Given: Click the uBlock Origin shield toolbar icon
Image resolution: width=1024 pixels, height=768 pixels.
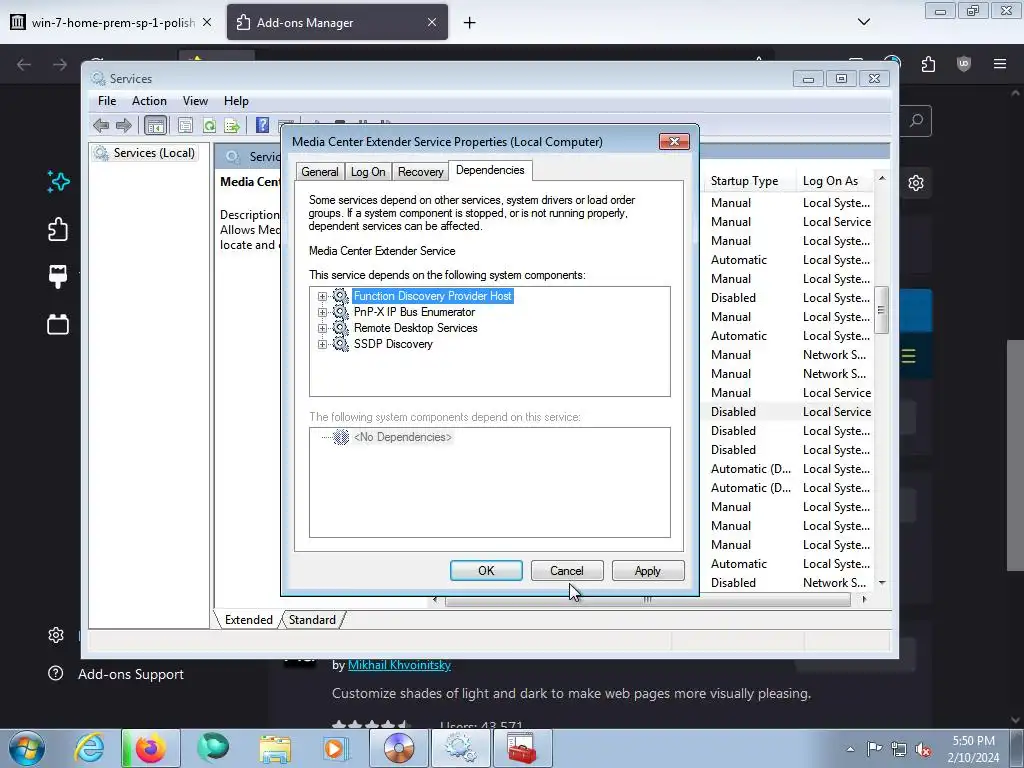Looking at the screenshot, I should (x=963, y=64).
